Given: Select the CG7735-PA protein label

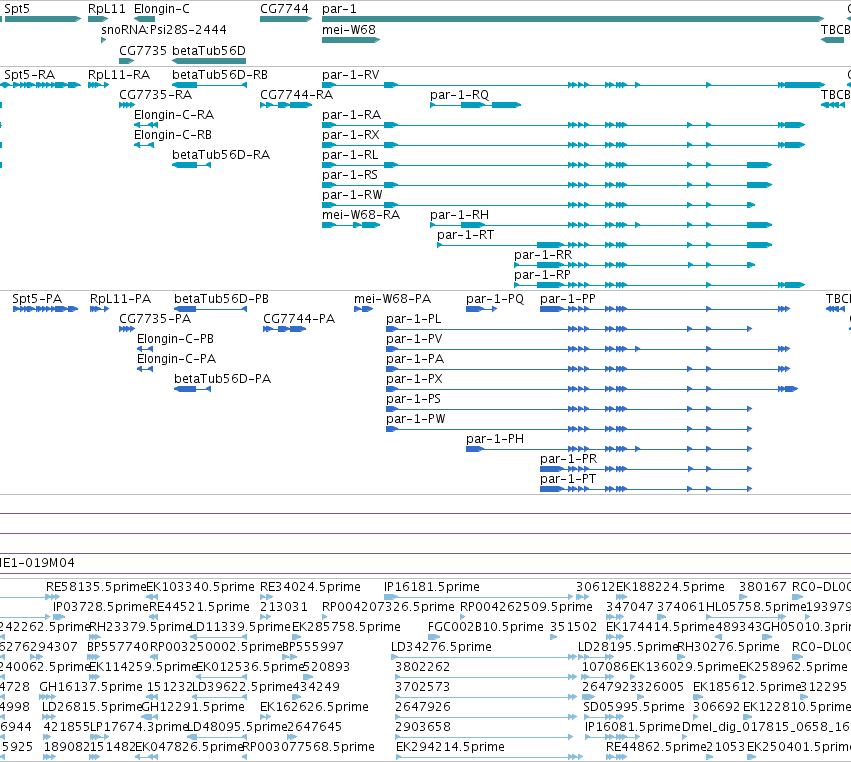Looking at the screenshot, I should (x=155, y=319).
